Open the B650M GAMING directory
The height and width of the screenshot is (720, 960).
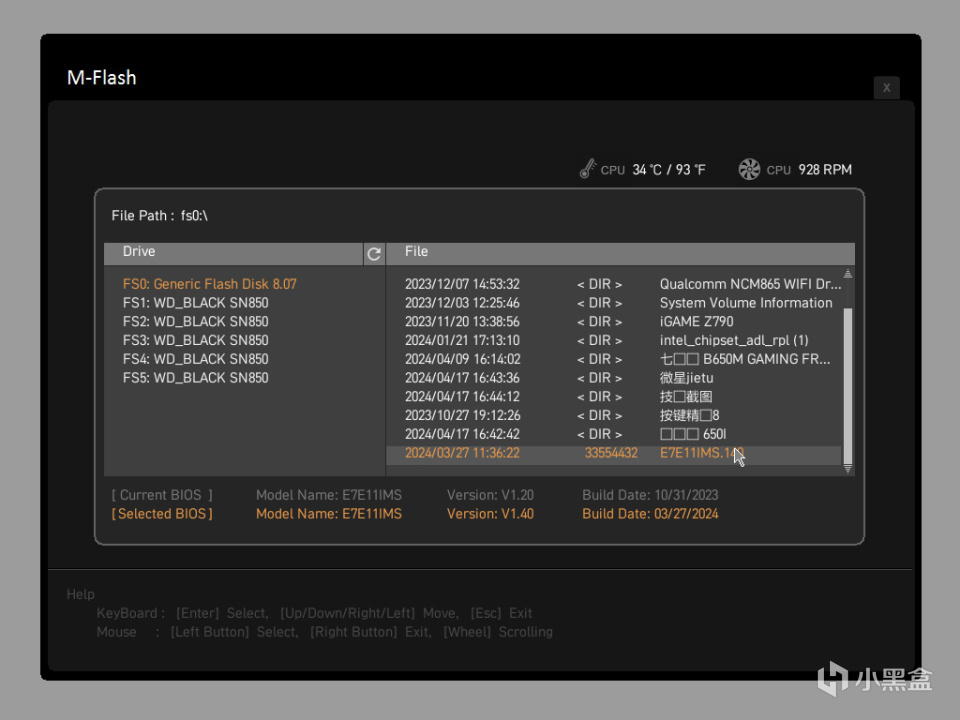[745, 359]
